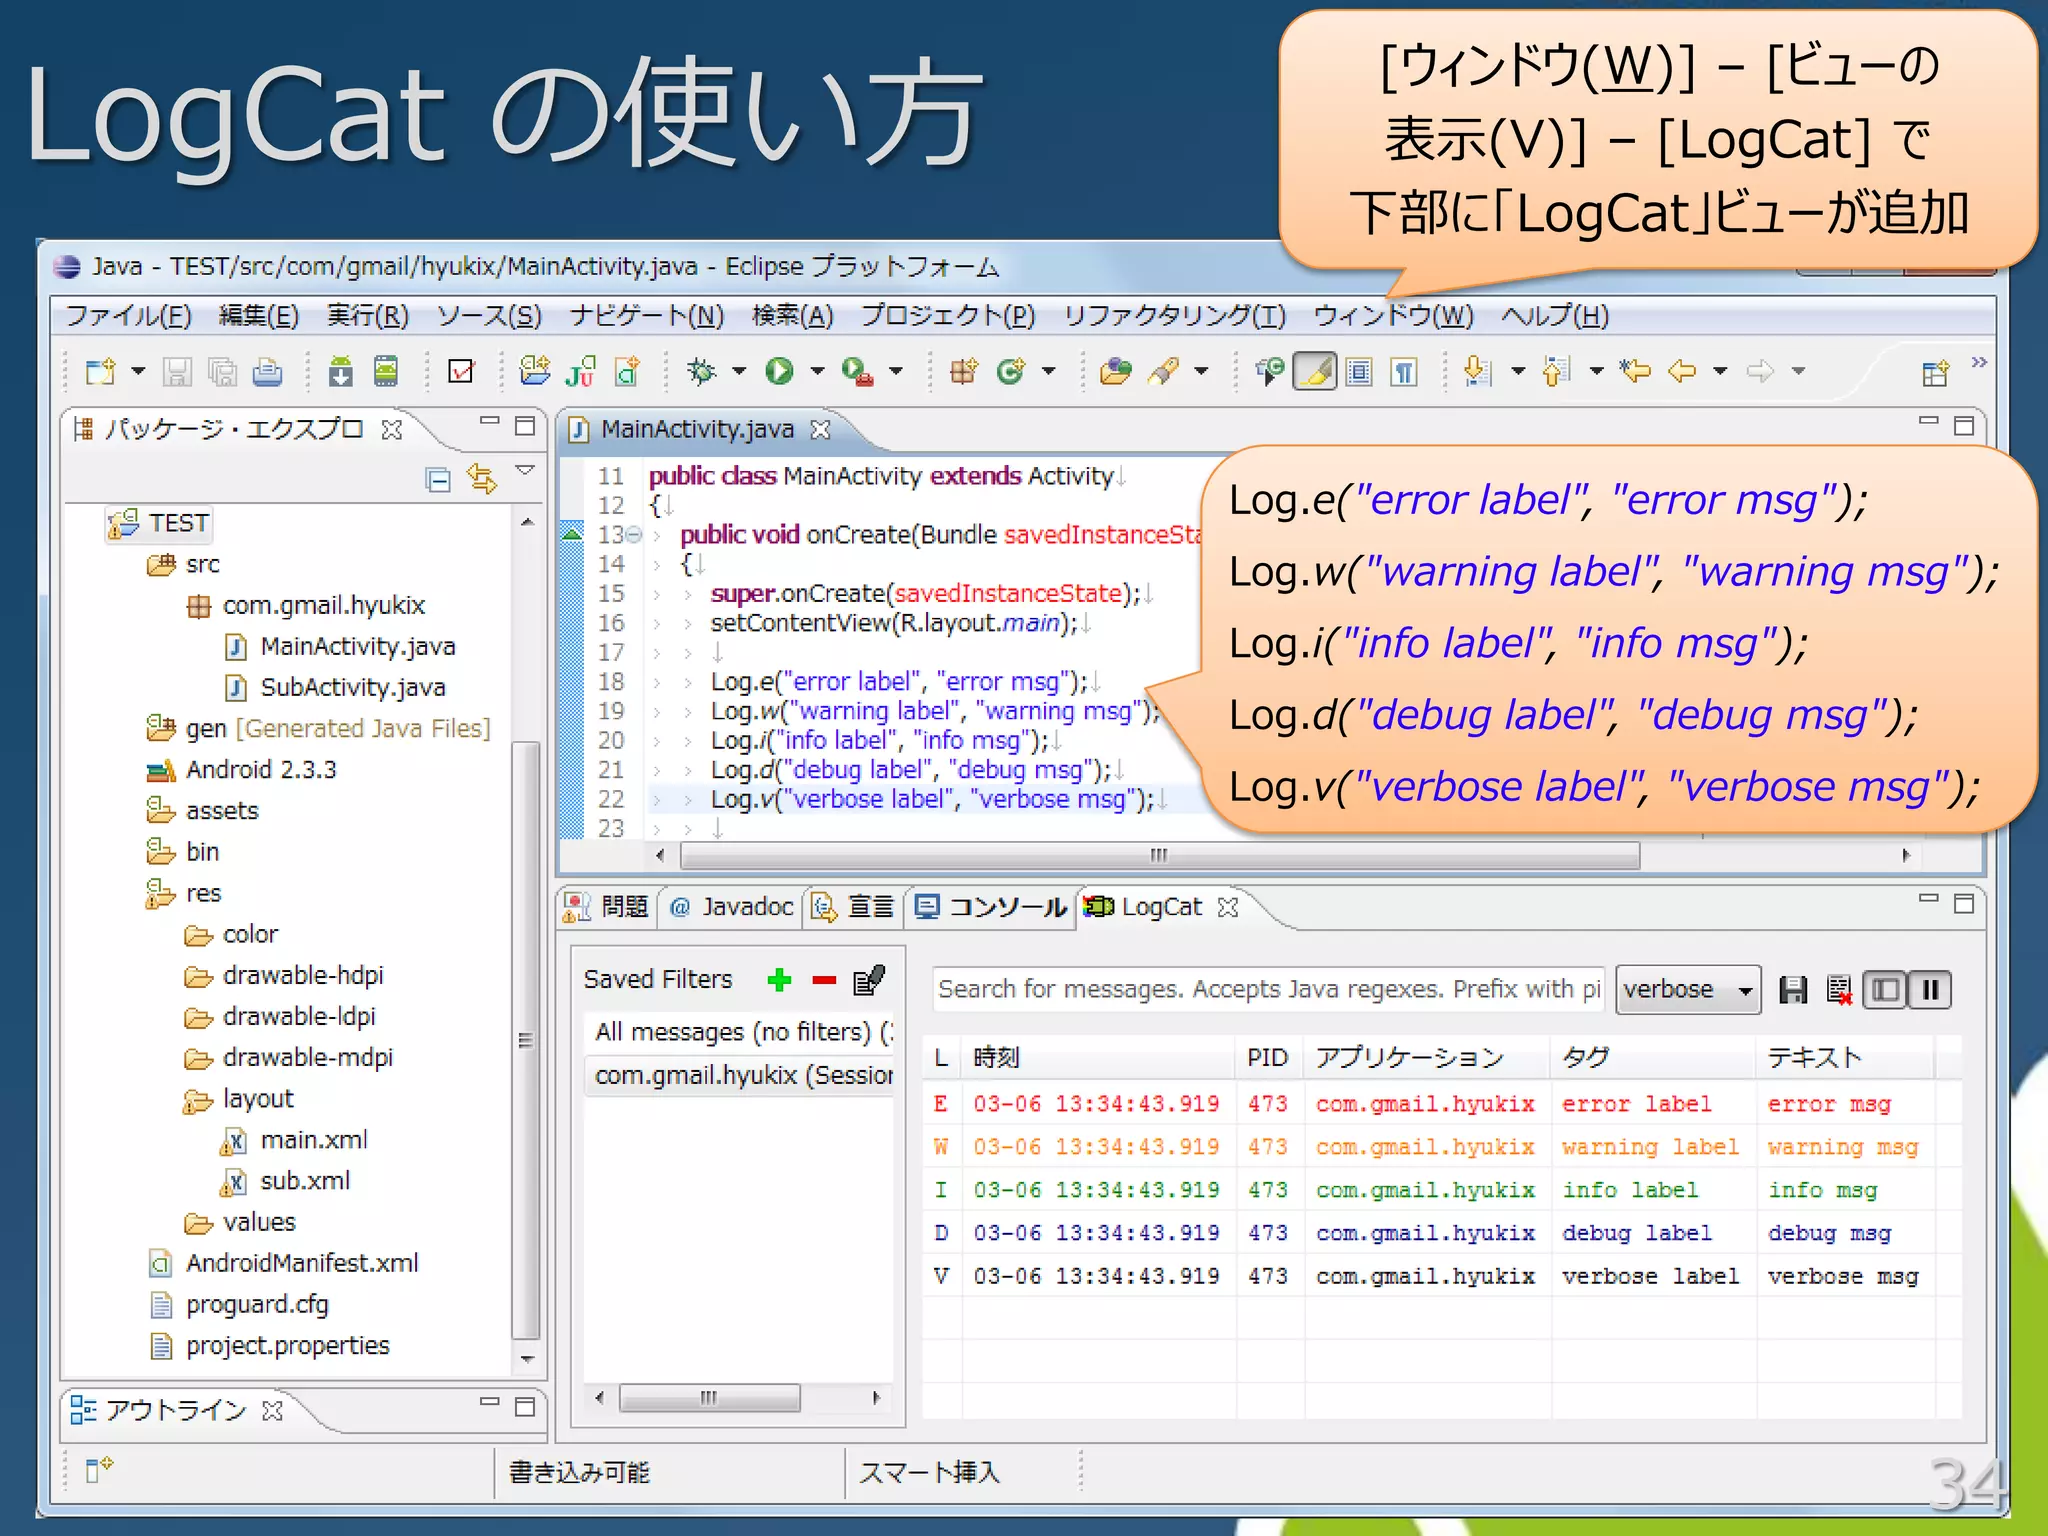Click the Print toolbar icon

click(x=267, y=372)
